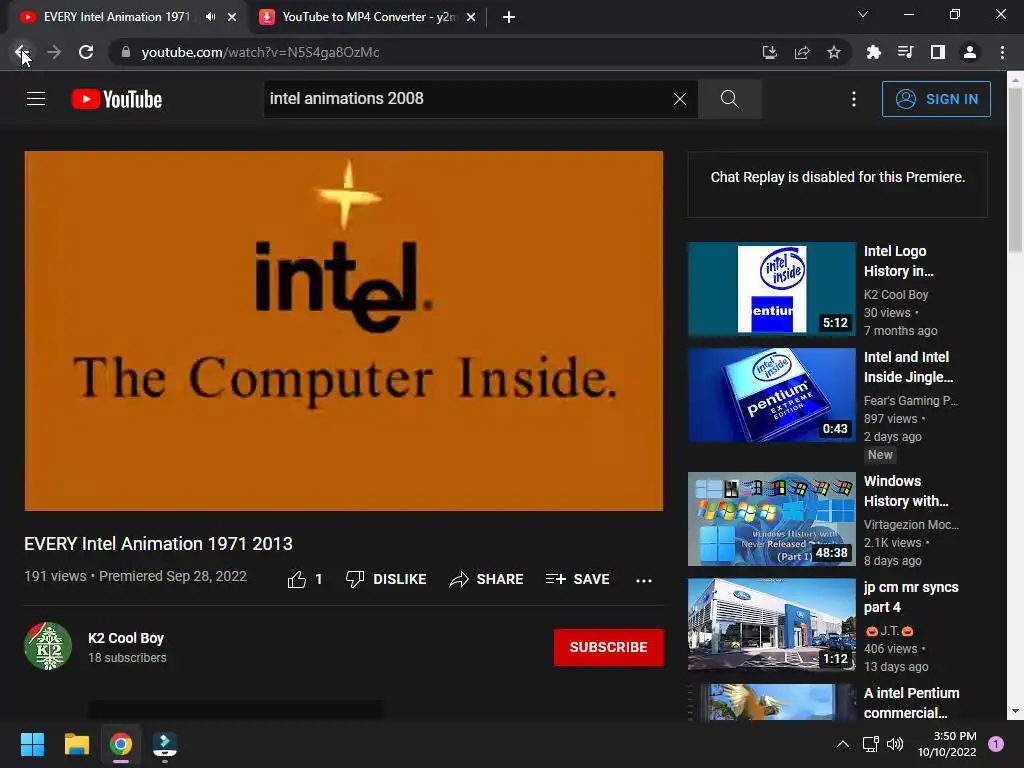Open Intel and Intel Inside Jingle thumbnail
The image size is (1024, 768).
(x=771, y=394)
